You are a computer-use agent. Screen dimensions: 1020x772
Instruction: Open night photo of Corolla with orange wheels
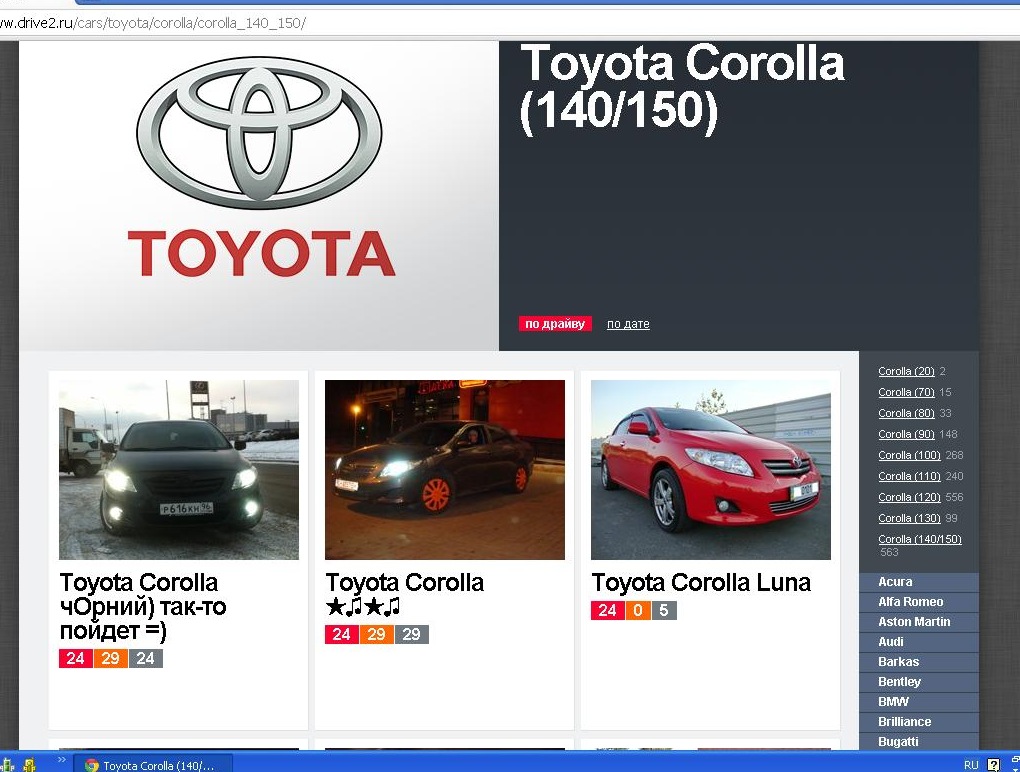(445, 470)
